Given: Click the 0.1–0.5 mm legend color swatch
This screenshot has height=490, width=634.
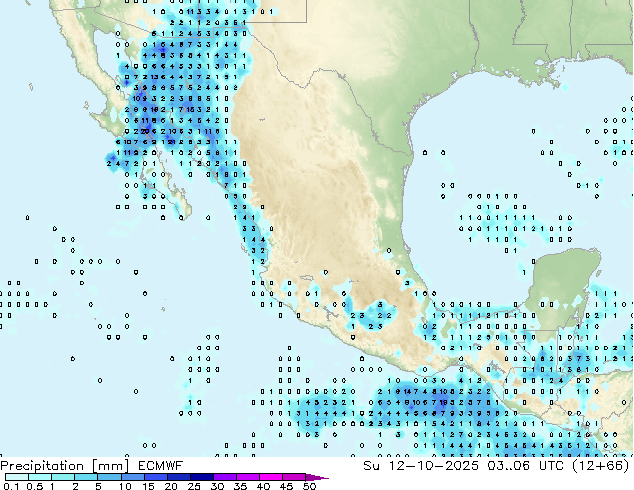Looking at the screenshot, I should tap(17, 477).
